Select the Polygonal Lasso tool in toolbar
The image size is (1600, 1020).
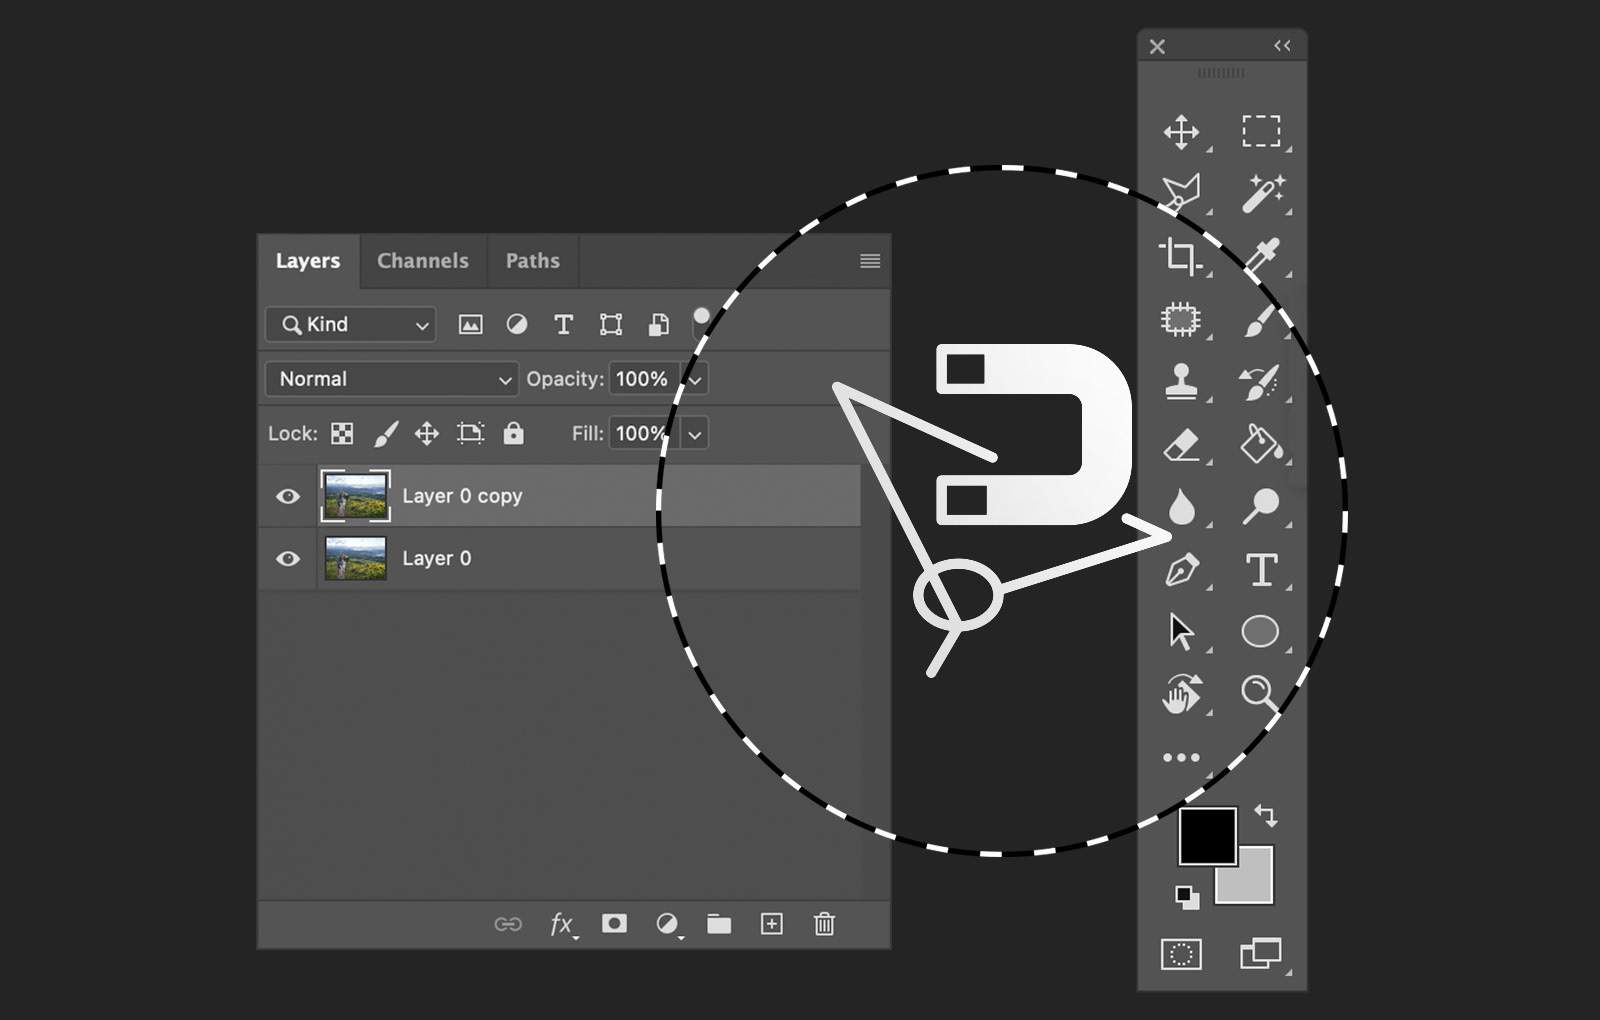pyautogui.click(x=1181, y=193)
